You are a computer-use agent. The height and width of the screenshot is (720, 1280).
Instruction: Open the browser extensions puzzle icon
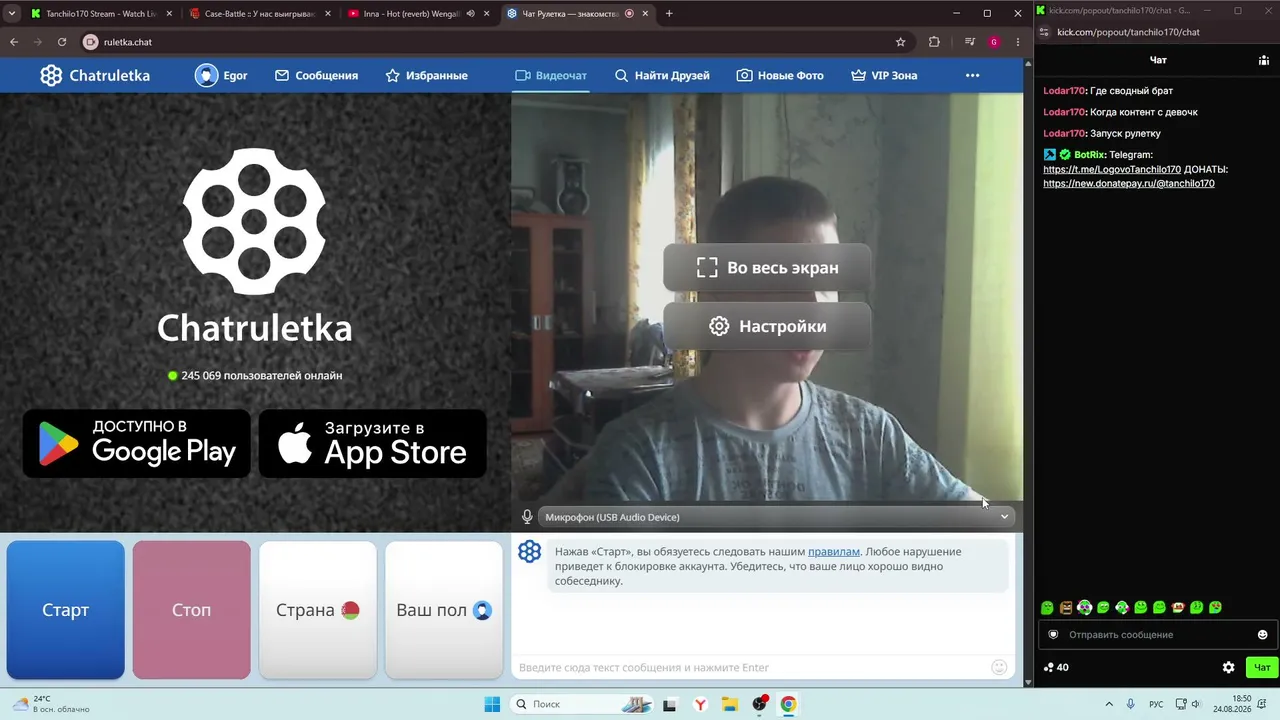point(934,42)
